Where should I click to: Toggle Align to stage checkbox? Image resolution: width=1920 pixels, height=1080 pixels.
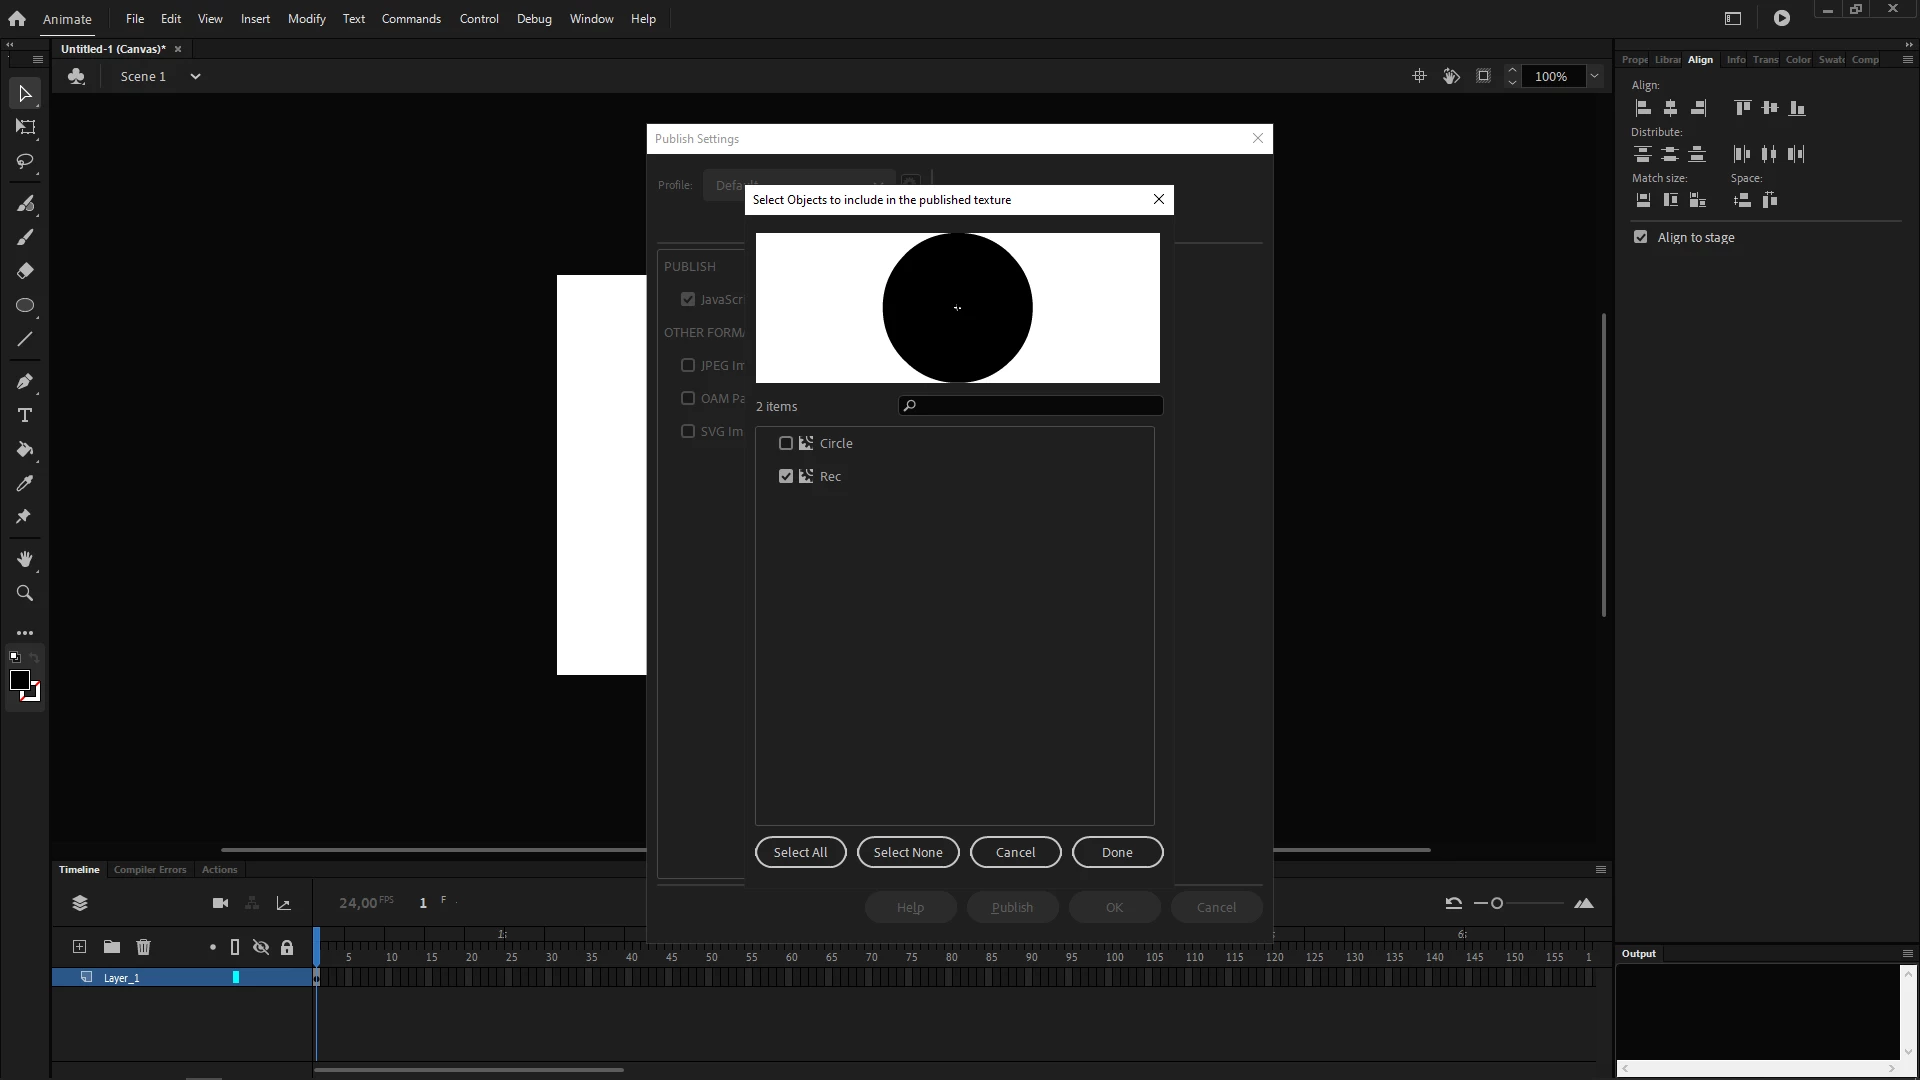tap(1640, 237)
